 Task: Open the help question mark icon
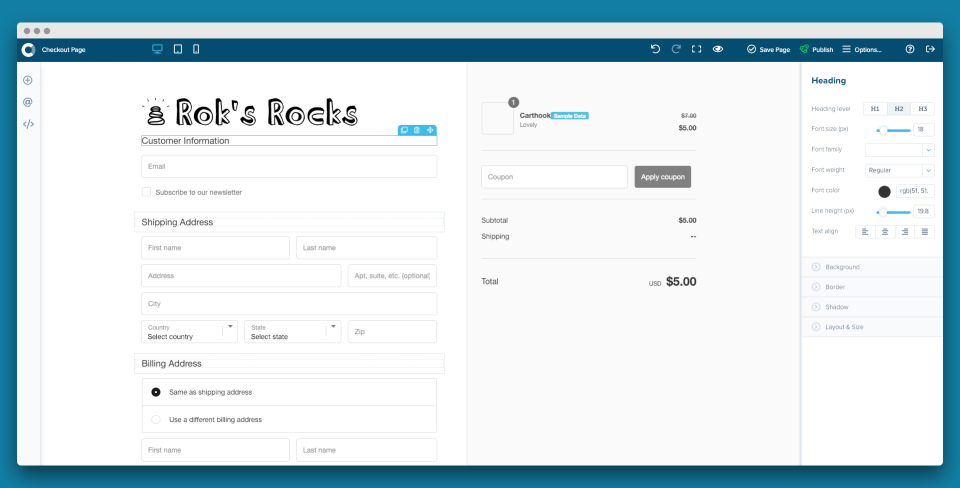click(x=910, y=49)
